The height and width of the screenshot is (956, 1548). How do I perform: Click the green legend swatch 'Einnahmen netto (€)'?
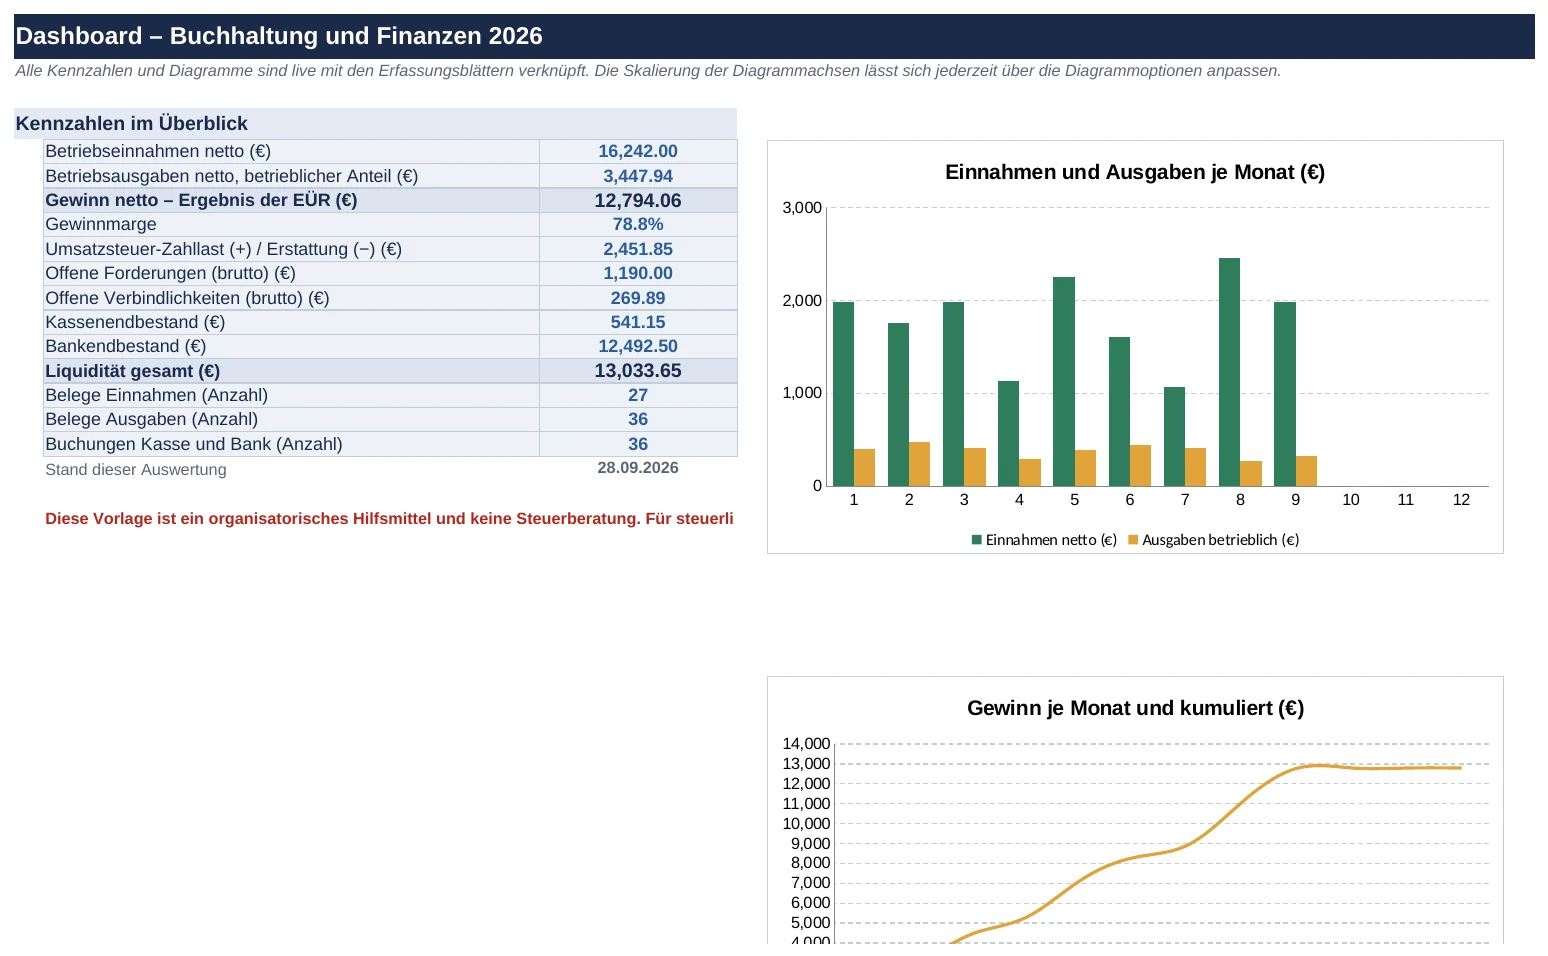(977, 540)
